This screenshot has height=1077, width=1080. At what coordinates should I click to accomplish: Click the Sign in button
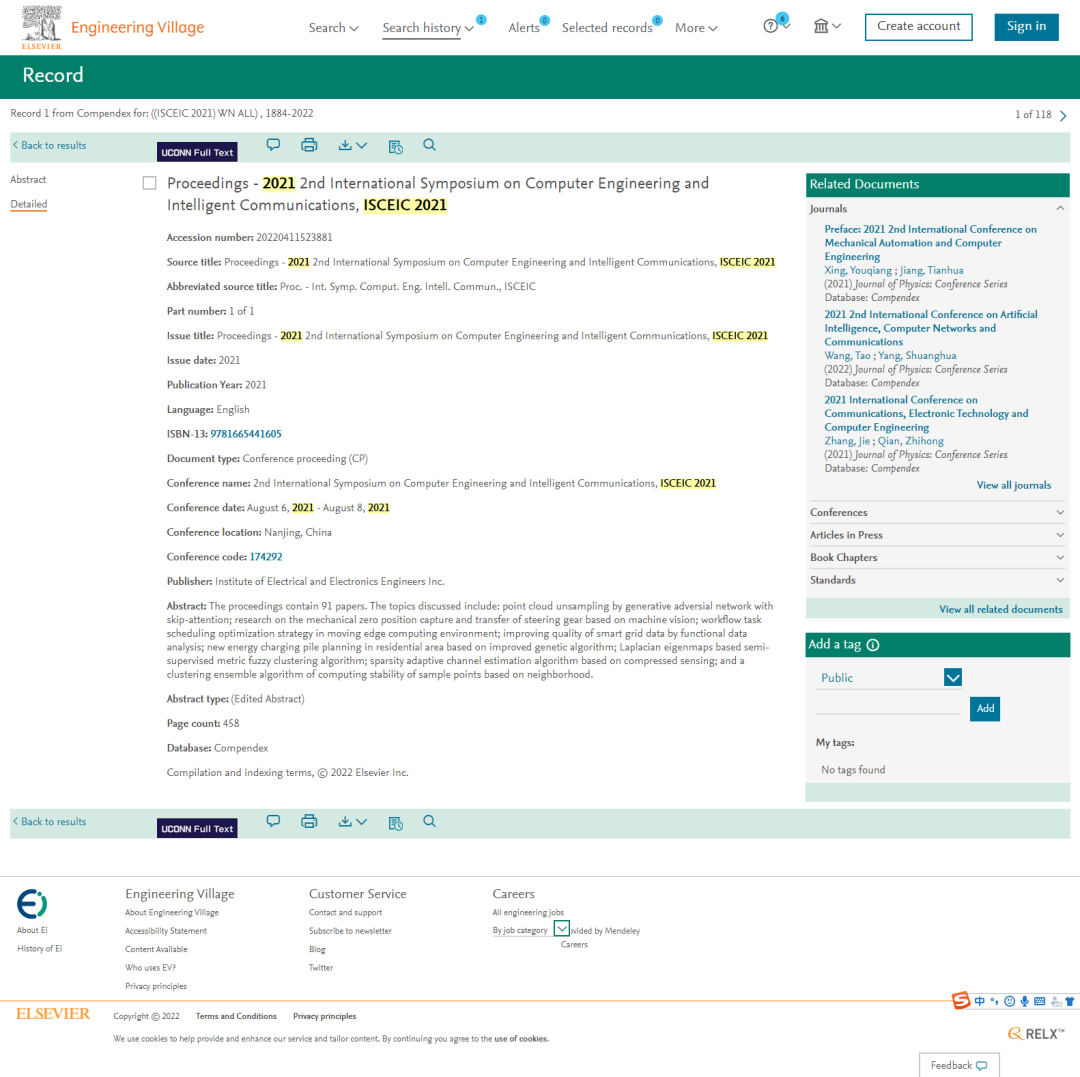[1026, 27]
